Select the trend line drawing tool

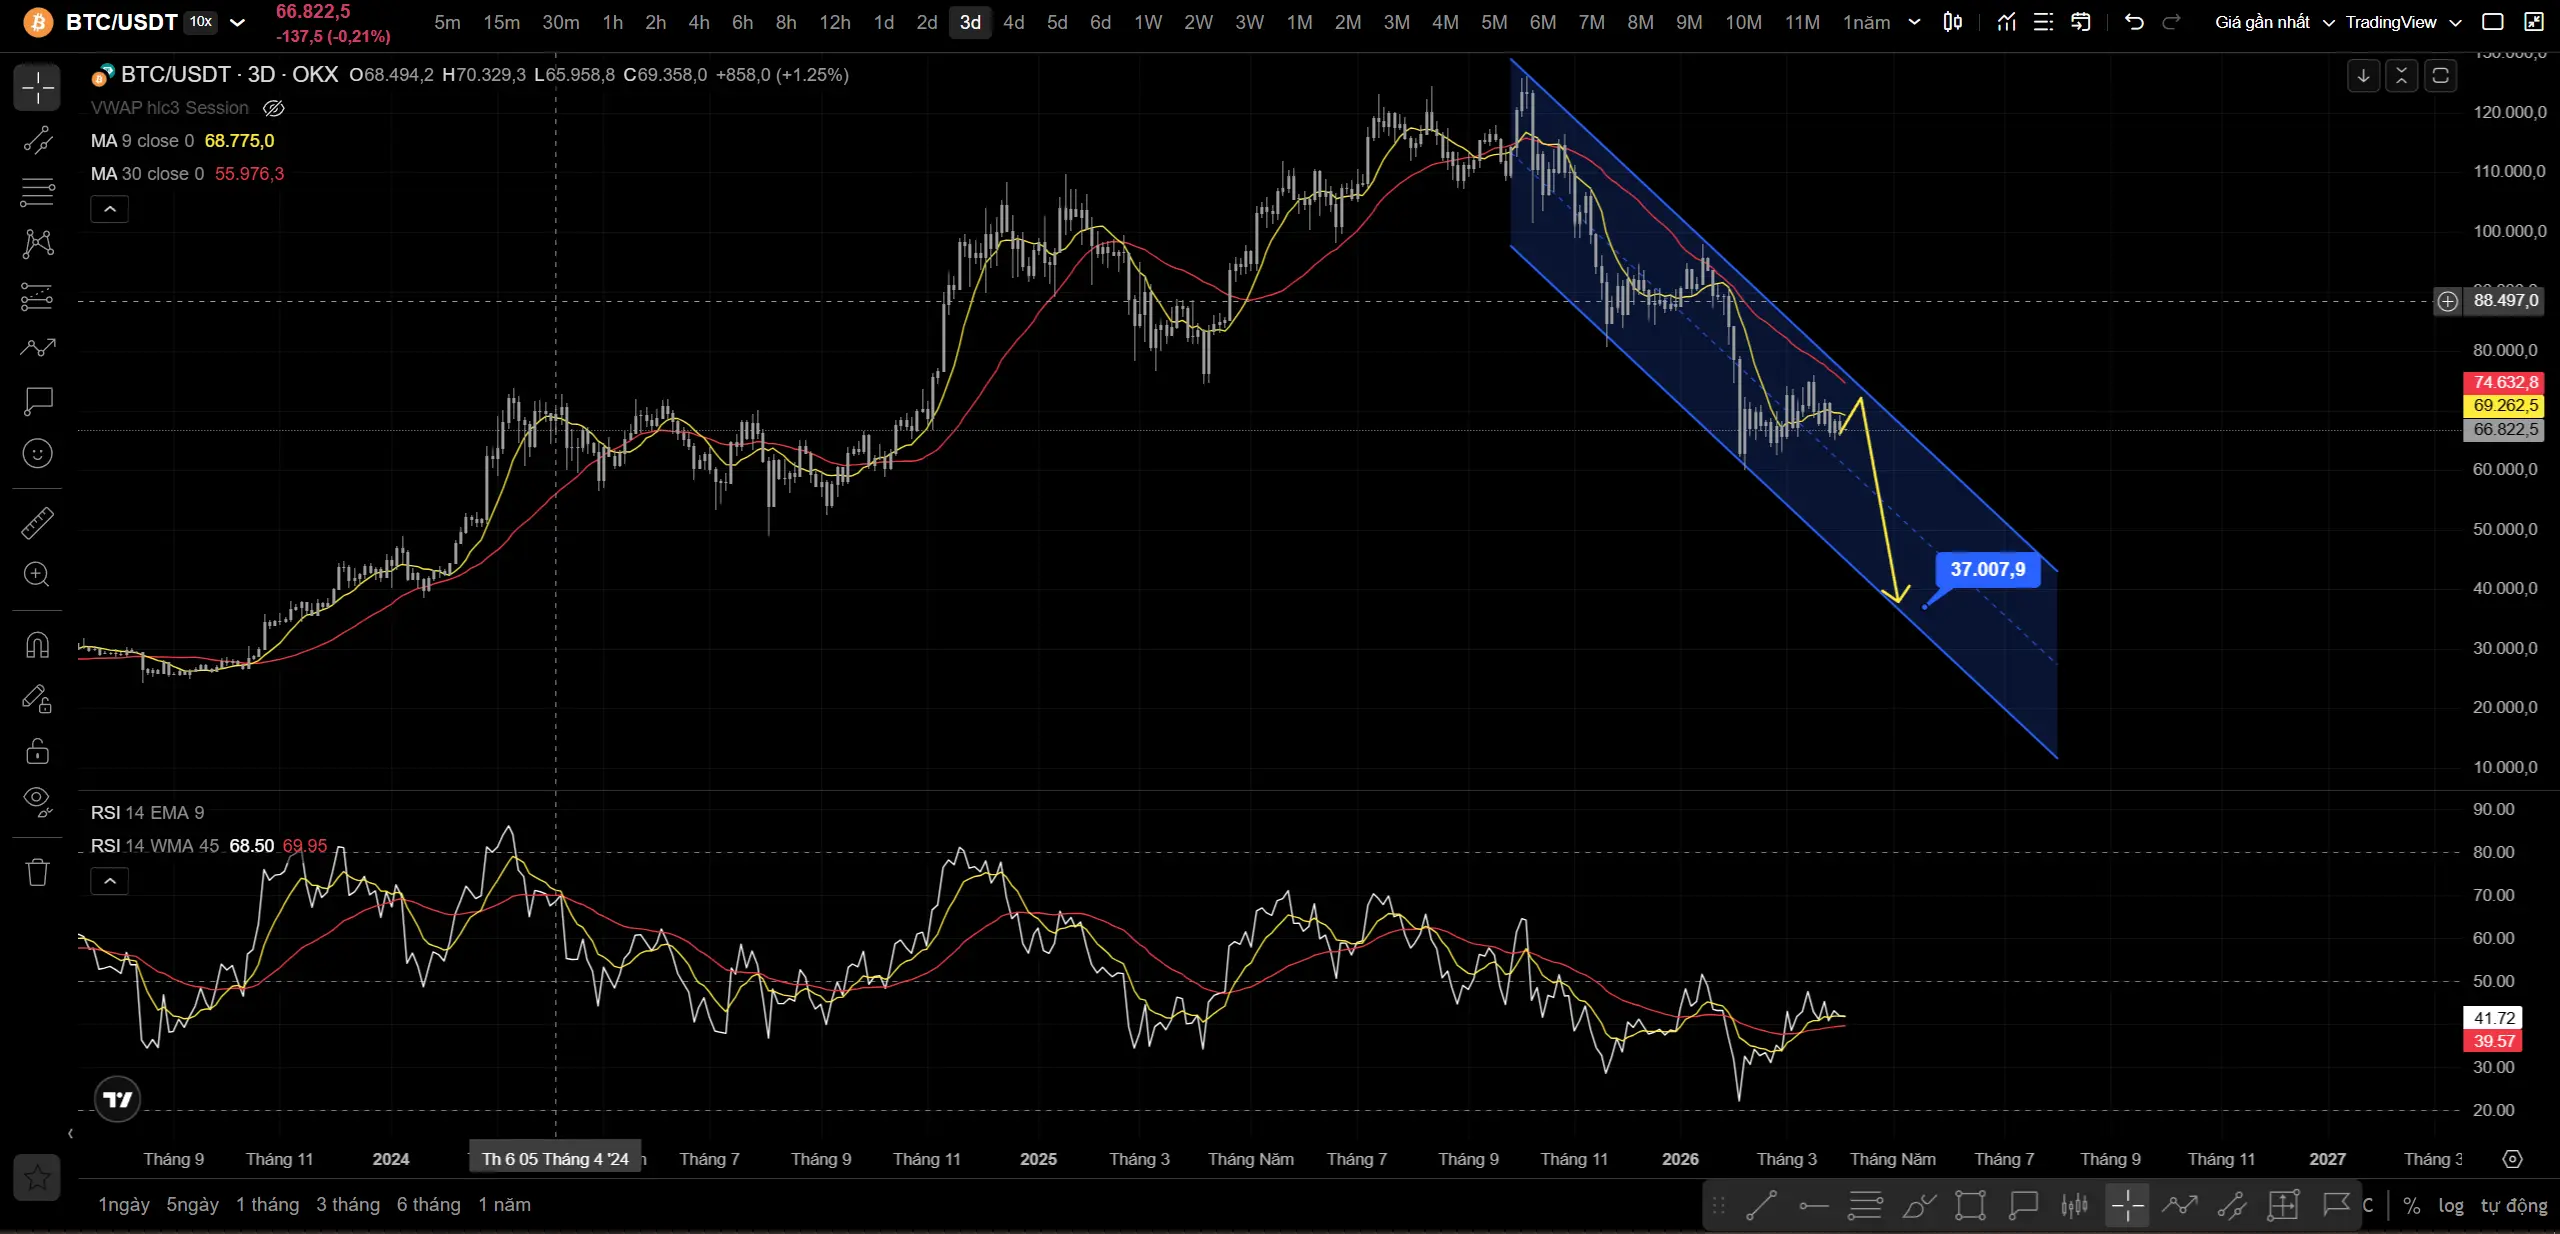(x=37, y=140)
